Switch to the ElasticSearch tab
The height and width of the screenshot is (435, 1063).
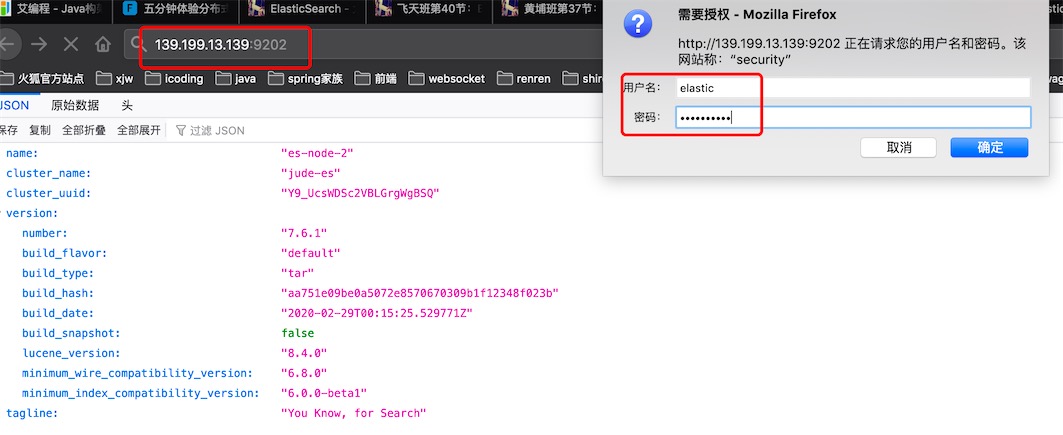coord(303,10)
